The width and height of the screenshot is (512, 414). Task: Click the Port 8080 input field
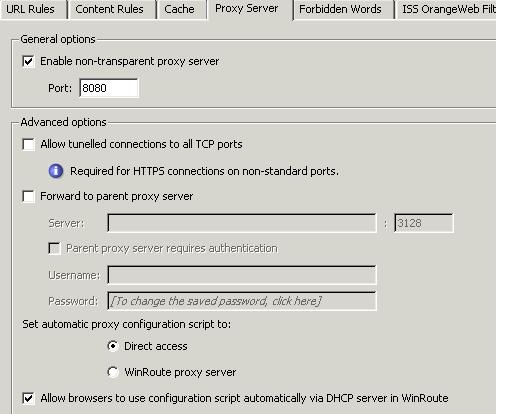pyautogui.click(x=109, y=88)
